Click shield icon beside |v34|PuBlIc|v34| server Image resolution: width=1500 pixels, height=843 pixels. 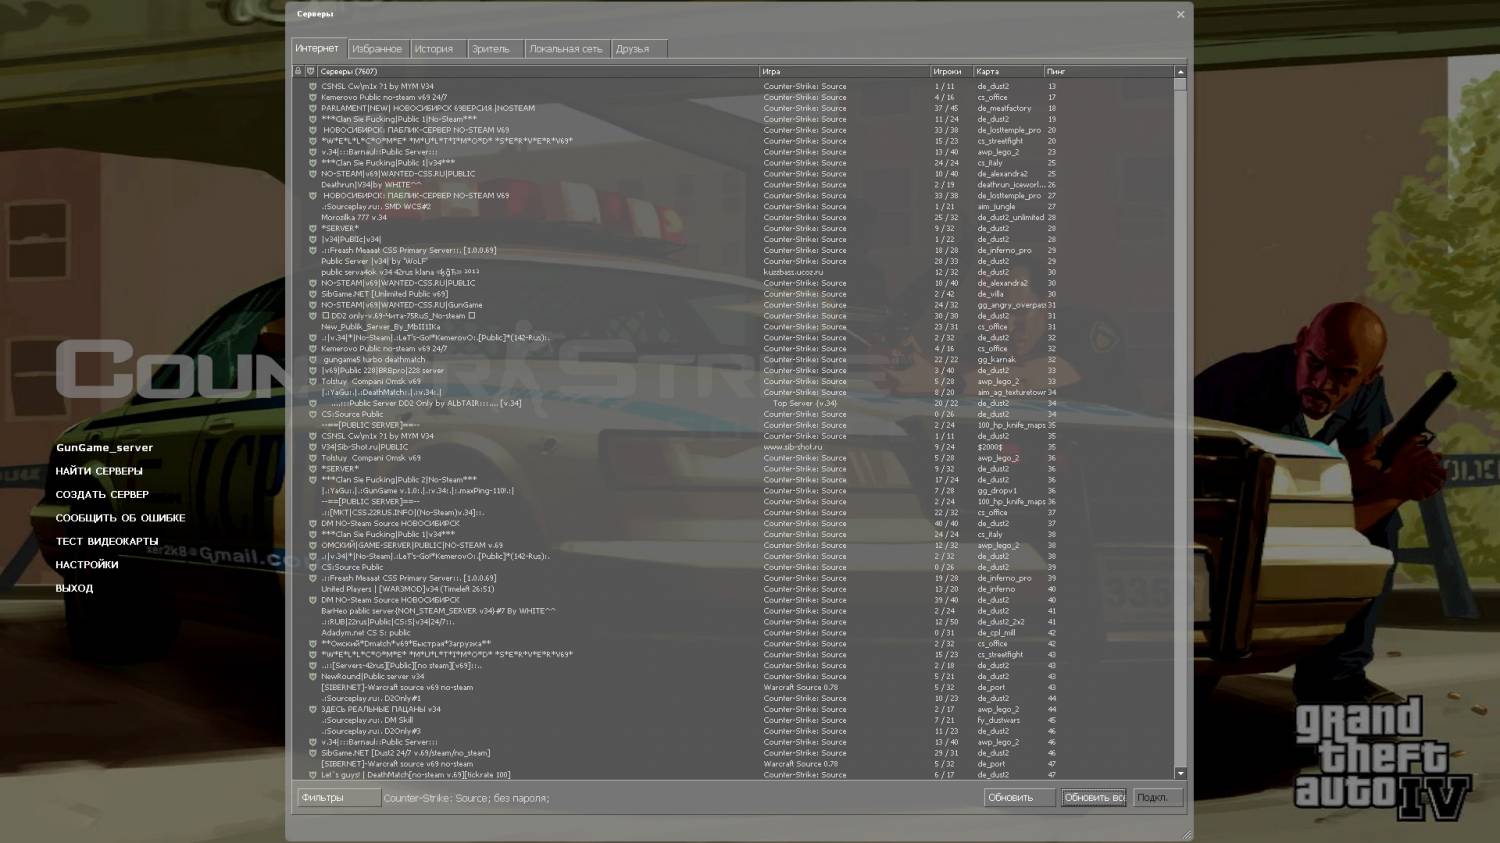(x=312, y=239)
